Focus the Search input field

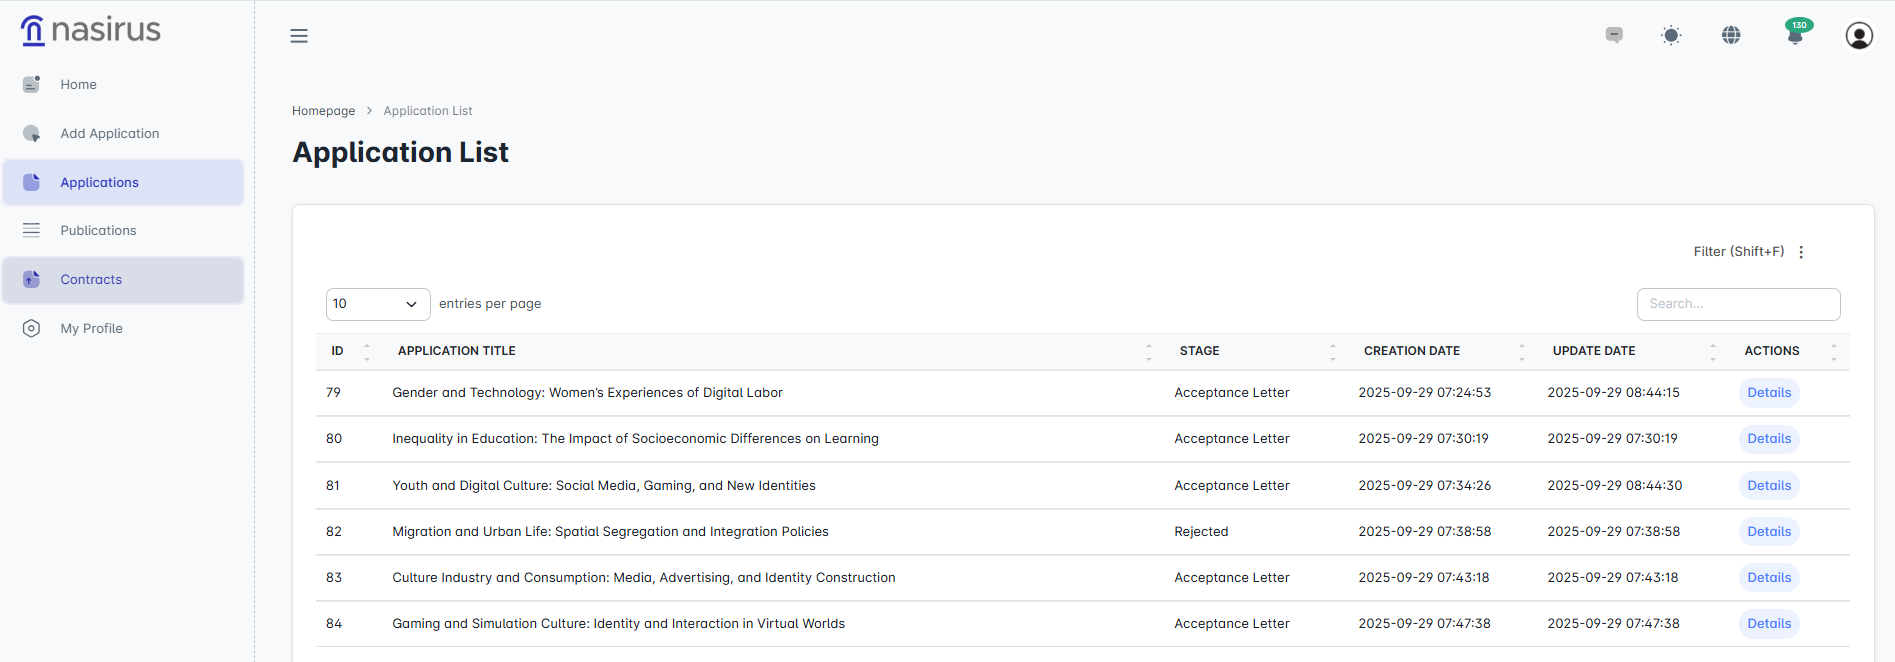[x=1737, y=304]
